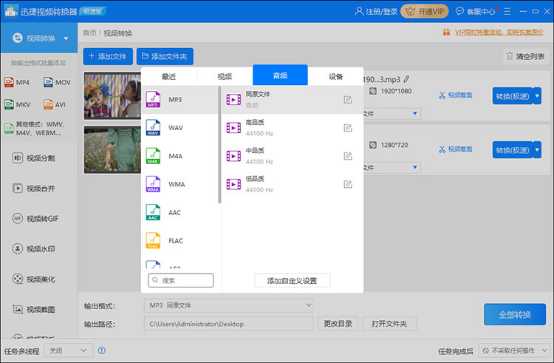
Task: Open other formats WMV, M4V, WEBM
Action: point(35,128)
